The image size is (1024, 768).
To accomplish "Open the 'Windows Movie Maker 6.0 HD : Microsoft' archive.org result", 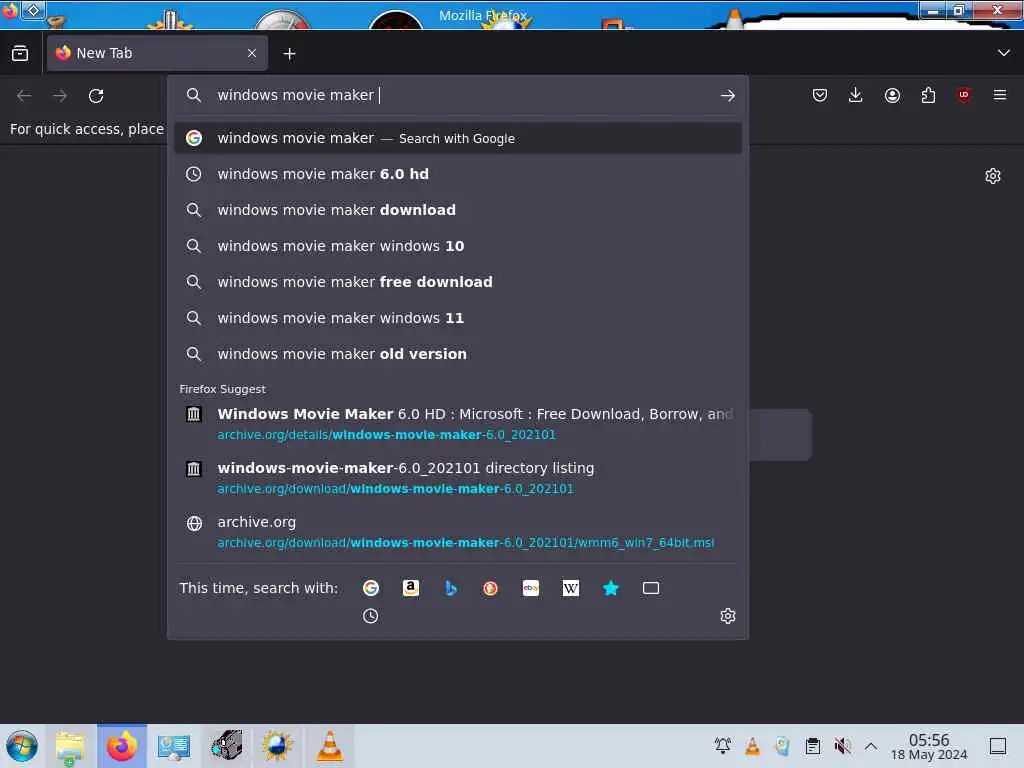I will pos(458,424).
